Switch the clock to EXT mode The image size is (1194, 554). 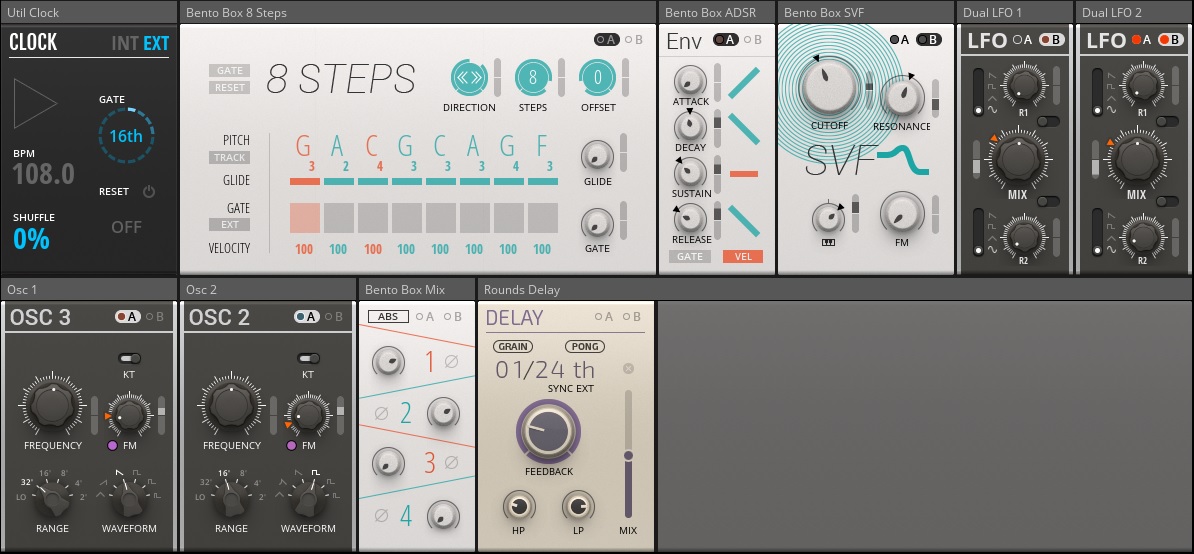(156, 43)
